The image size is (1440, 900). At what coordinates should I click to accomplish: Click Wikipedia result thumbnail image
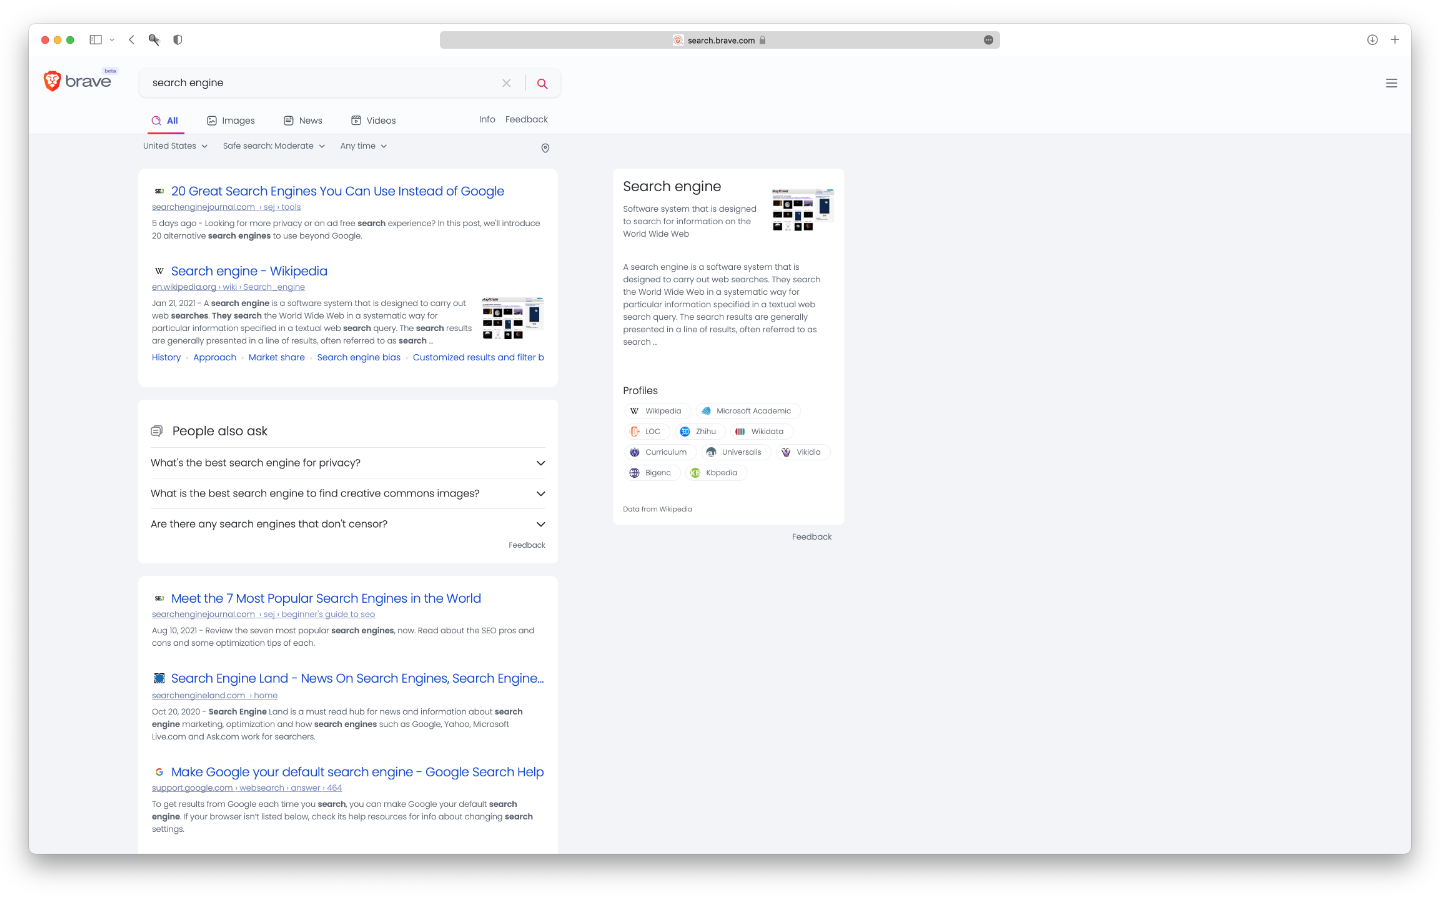click(512, 318)
